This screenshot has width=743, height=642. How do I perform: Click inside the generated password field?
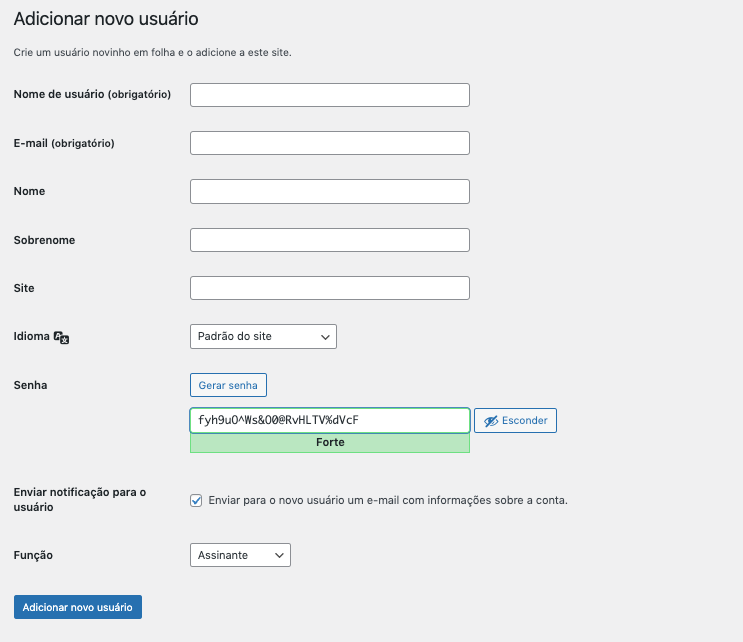329,420
